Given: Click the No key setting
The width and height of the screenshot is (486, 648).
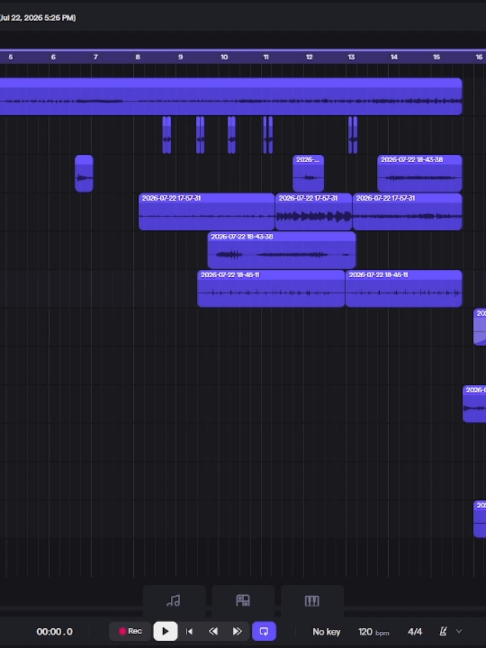Looking at the screenshot, I should [326, 631].
